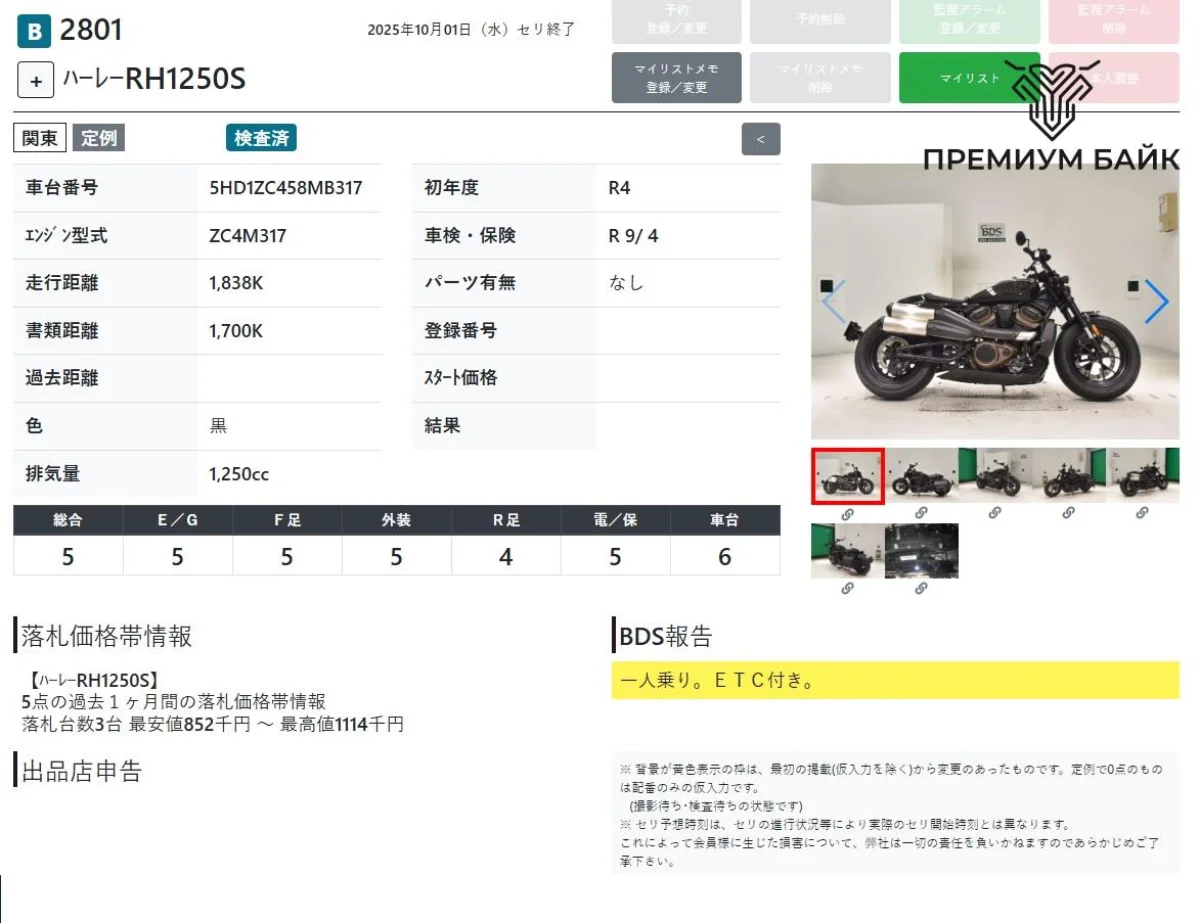The width and height of the screenshot is (1200, 923).
Task: Click the next image arrow on photo
Action: click(1155, 301)
